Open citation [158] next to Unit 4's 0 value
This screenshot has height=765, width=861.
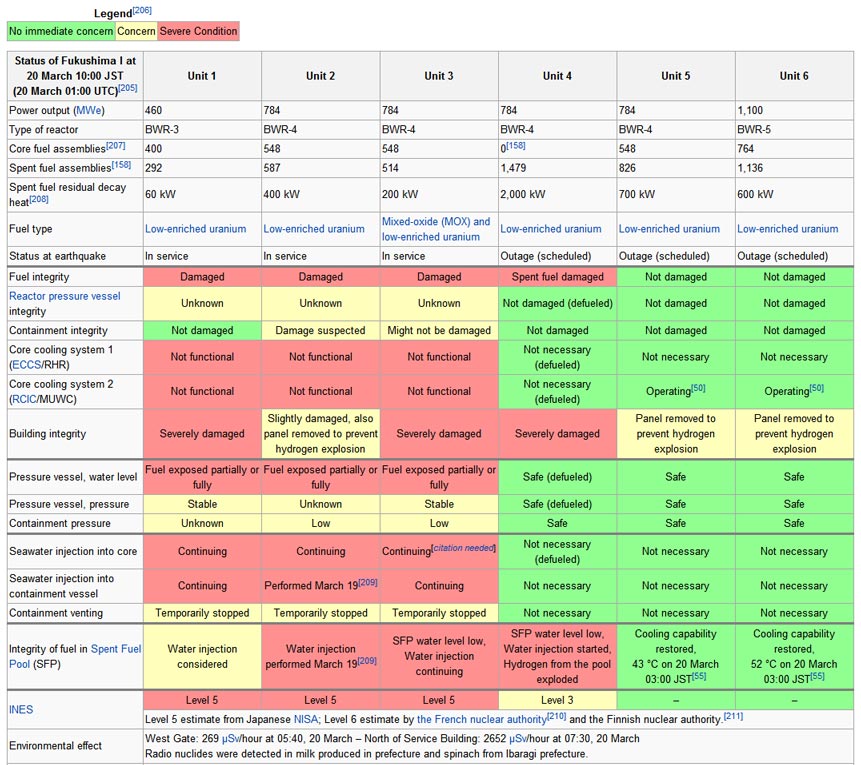[516, 146]
